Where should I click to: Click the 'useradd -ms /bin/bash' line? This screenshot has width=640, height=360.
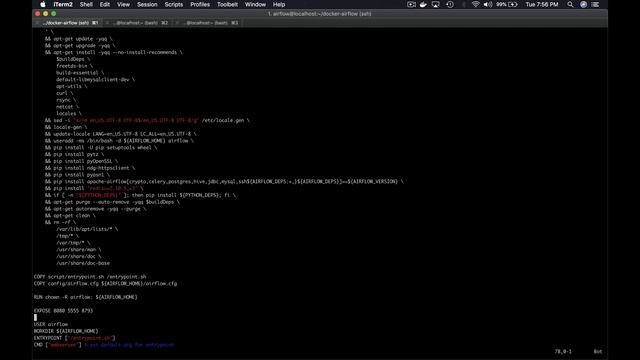119,141
